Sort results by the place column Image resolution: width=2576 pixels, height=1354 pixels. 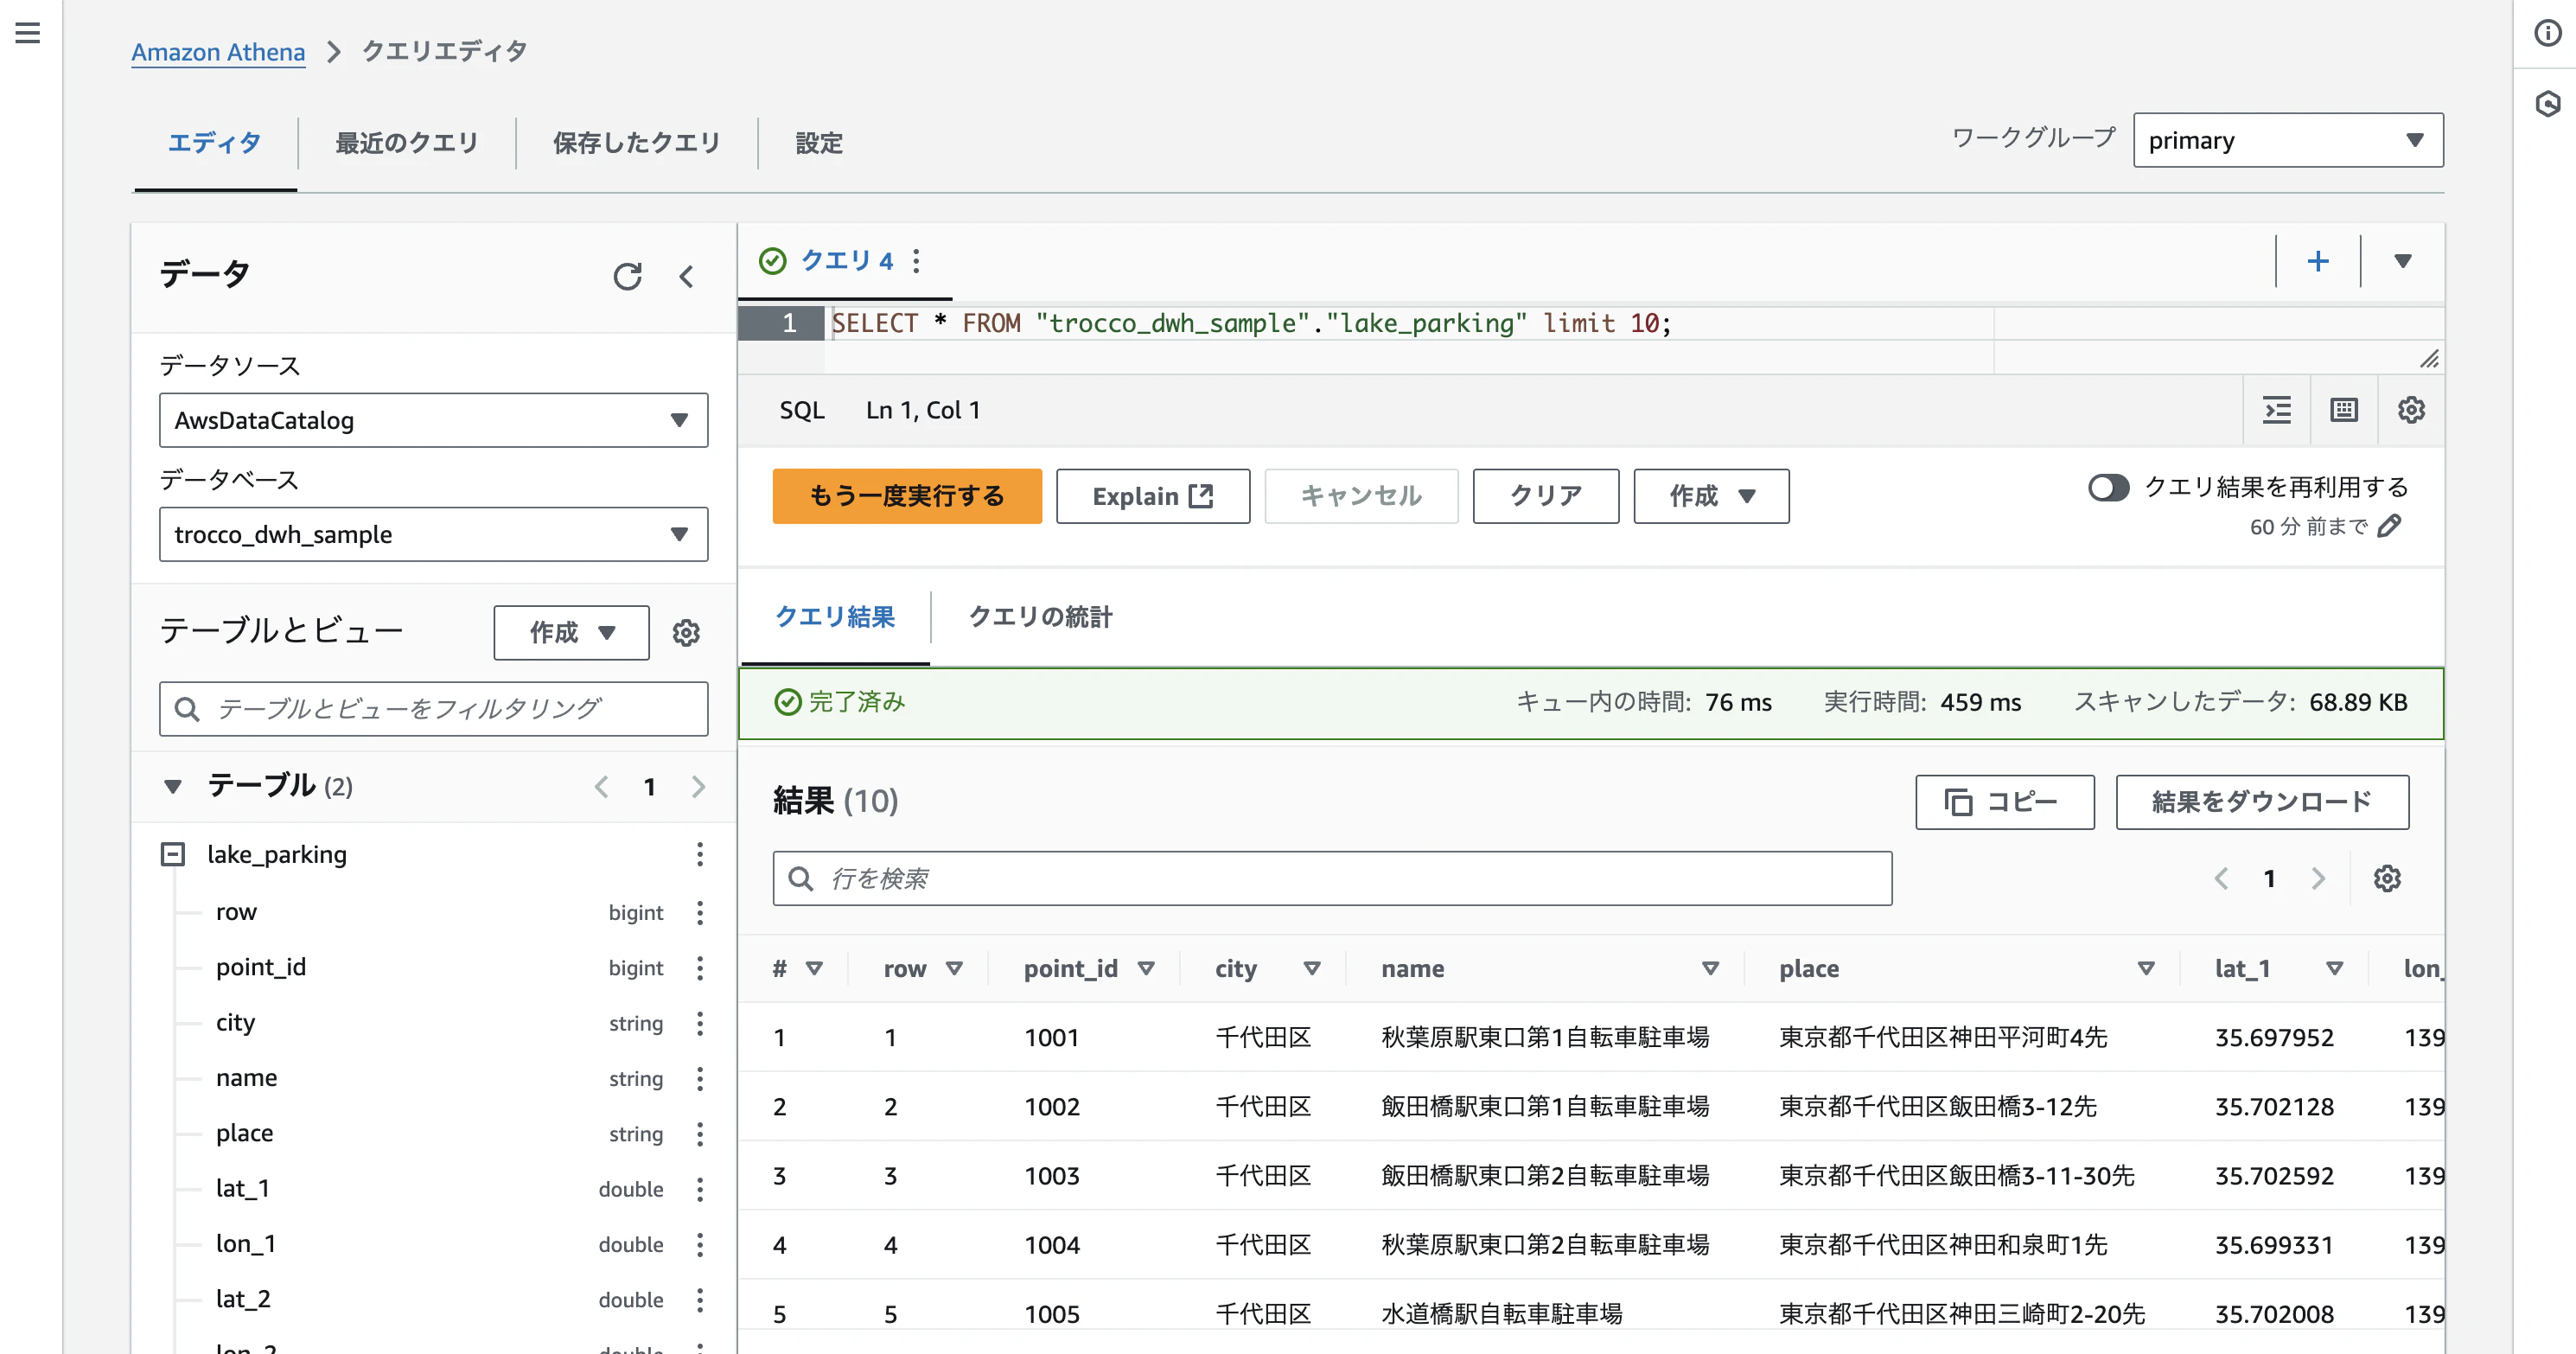click(2146, 968)
